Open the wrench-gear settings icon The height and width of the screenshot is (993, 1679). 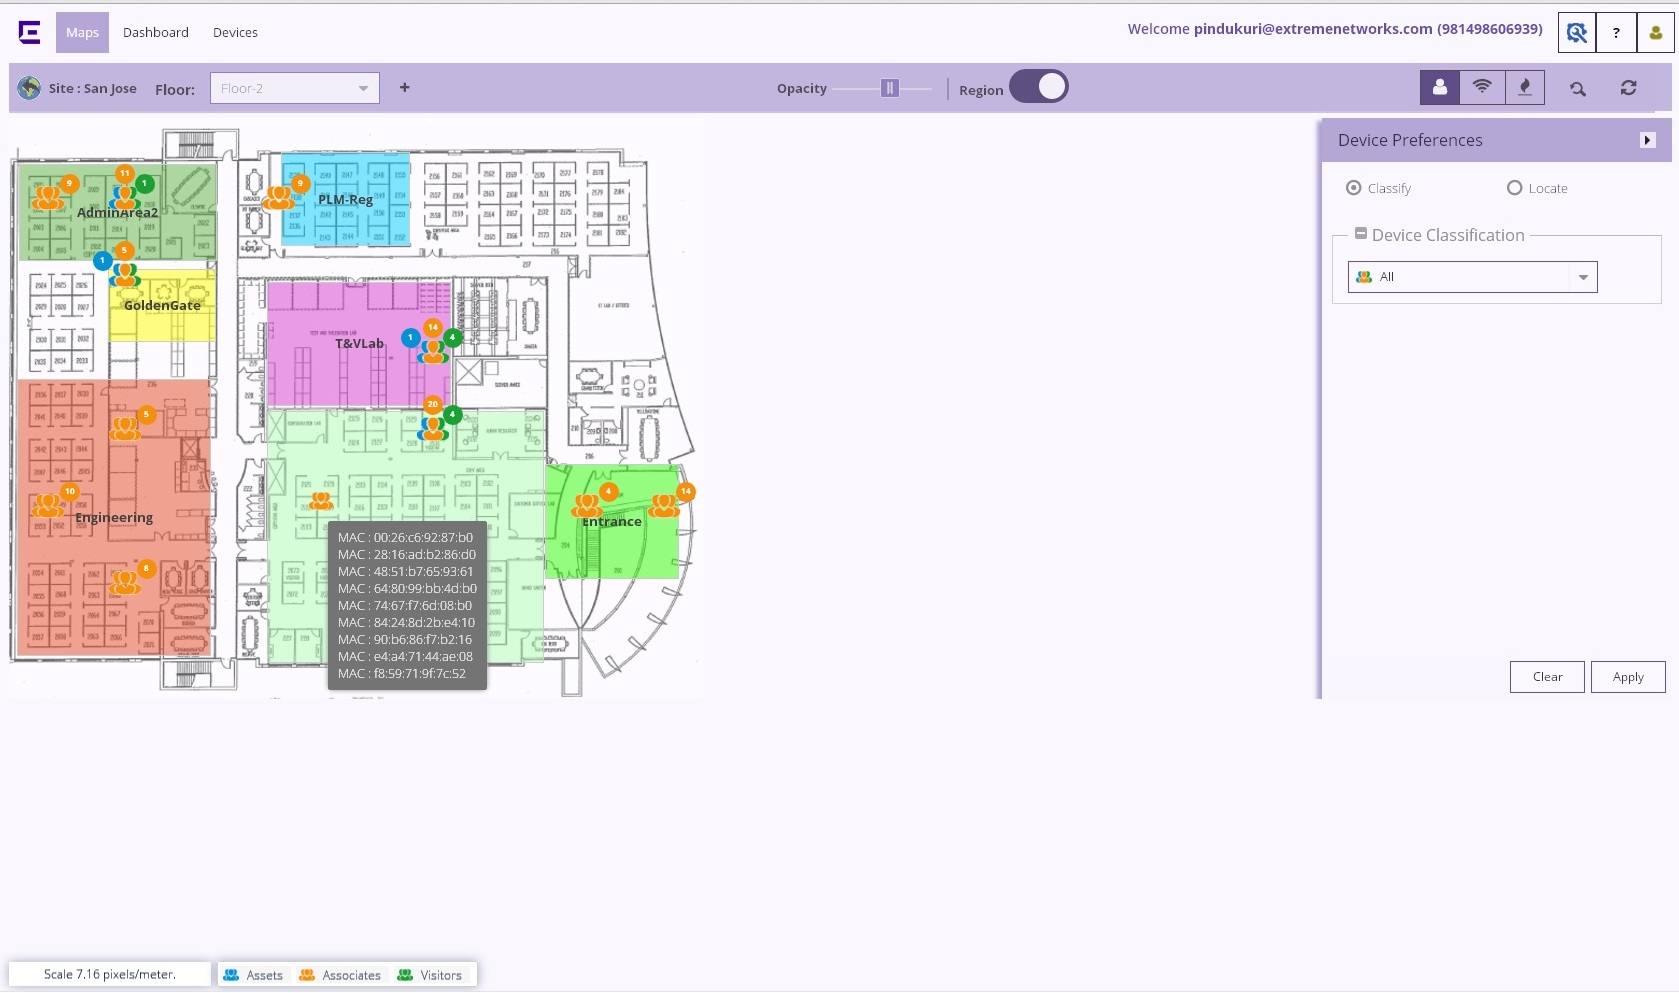tap(1576, 33)
